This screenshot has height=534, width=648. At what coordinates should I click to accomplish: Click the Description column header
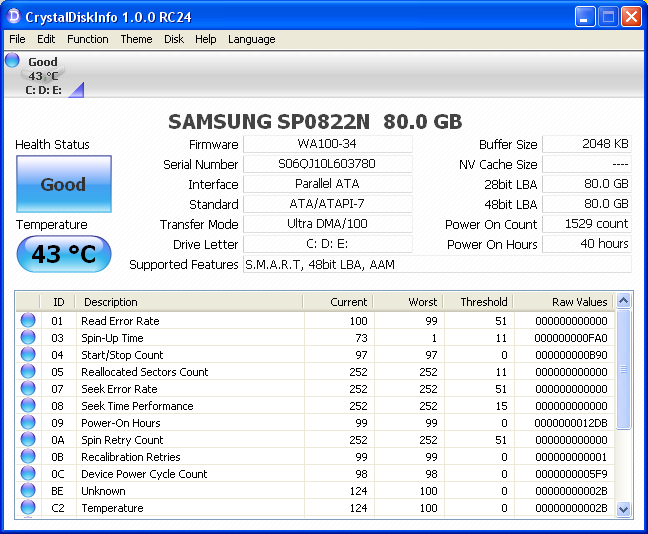click(189, 302)
